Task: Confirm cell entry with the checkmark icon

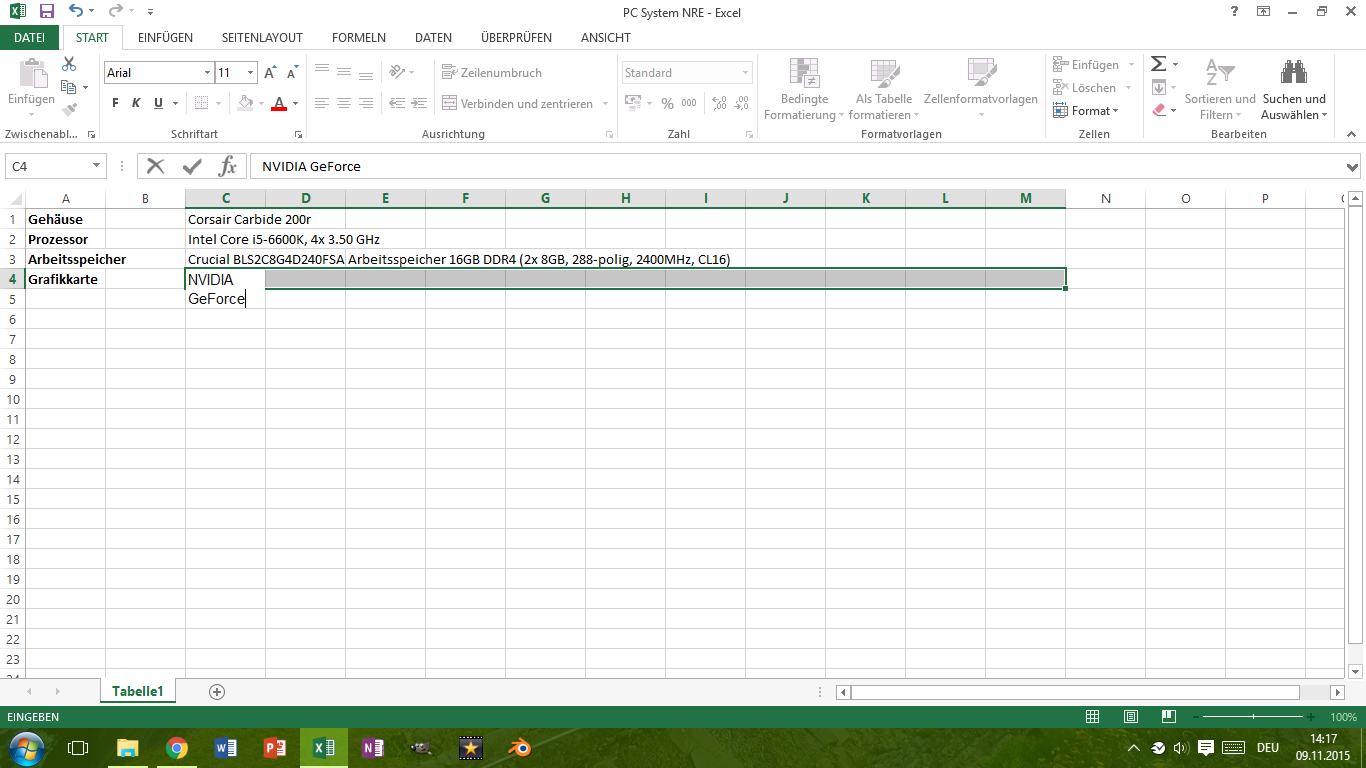Action: tap(191, 166)
